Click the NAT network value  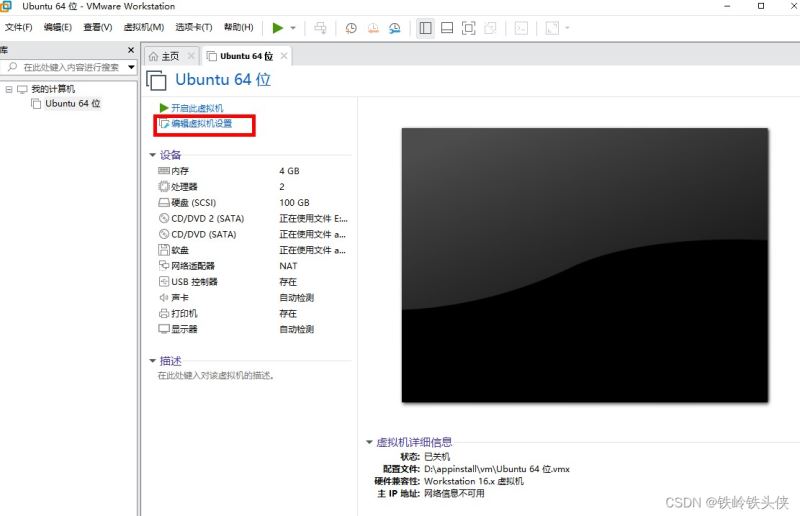[x=288, y=266]
